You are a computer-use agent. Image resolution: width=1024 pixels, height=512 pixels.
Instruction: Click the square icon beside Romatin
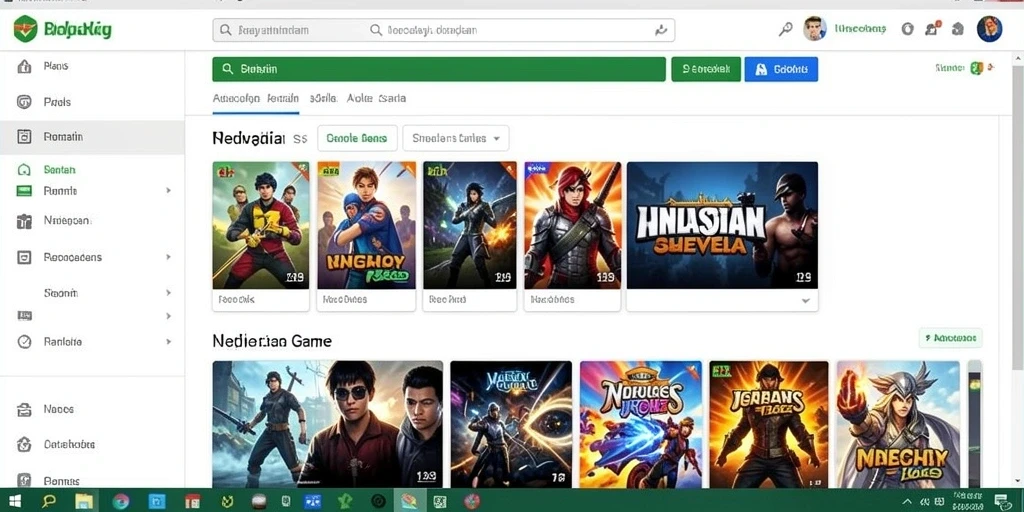click(x=24, y=136)
